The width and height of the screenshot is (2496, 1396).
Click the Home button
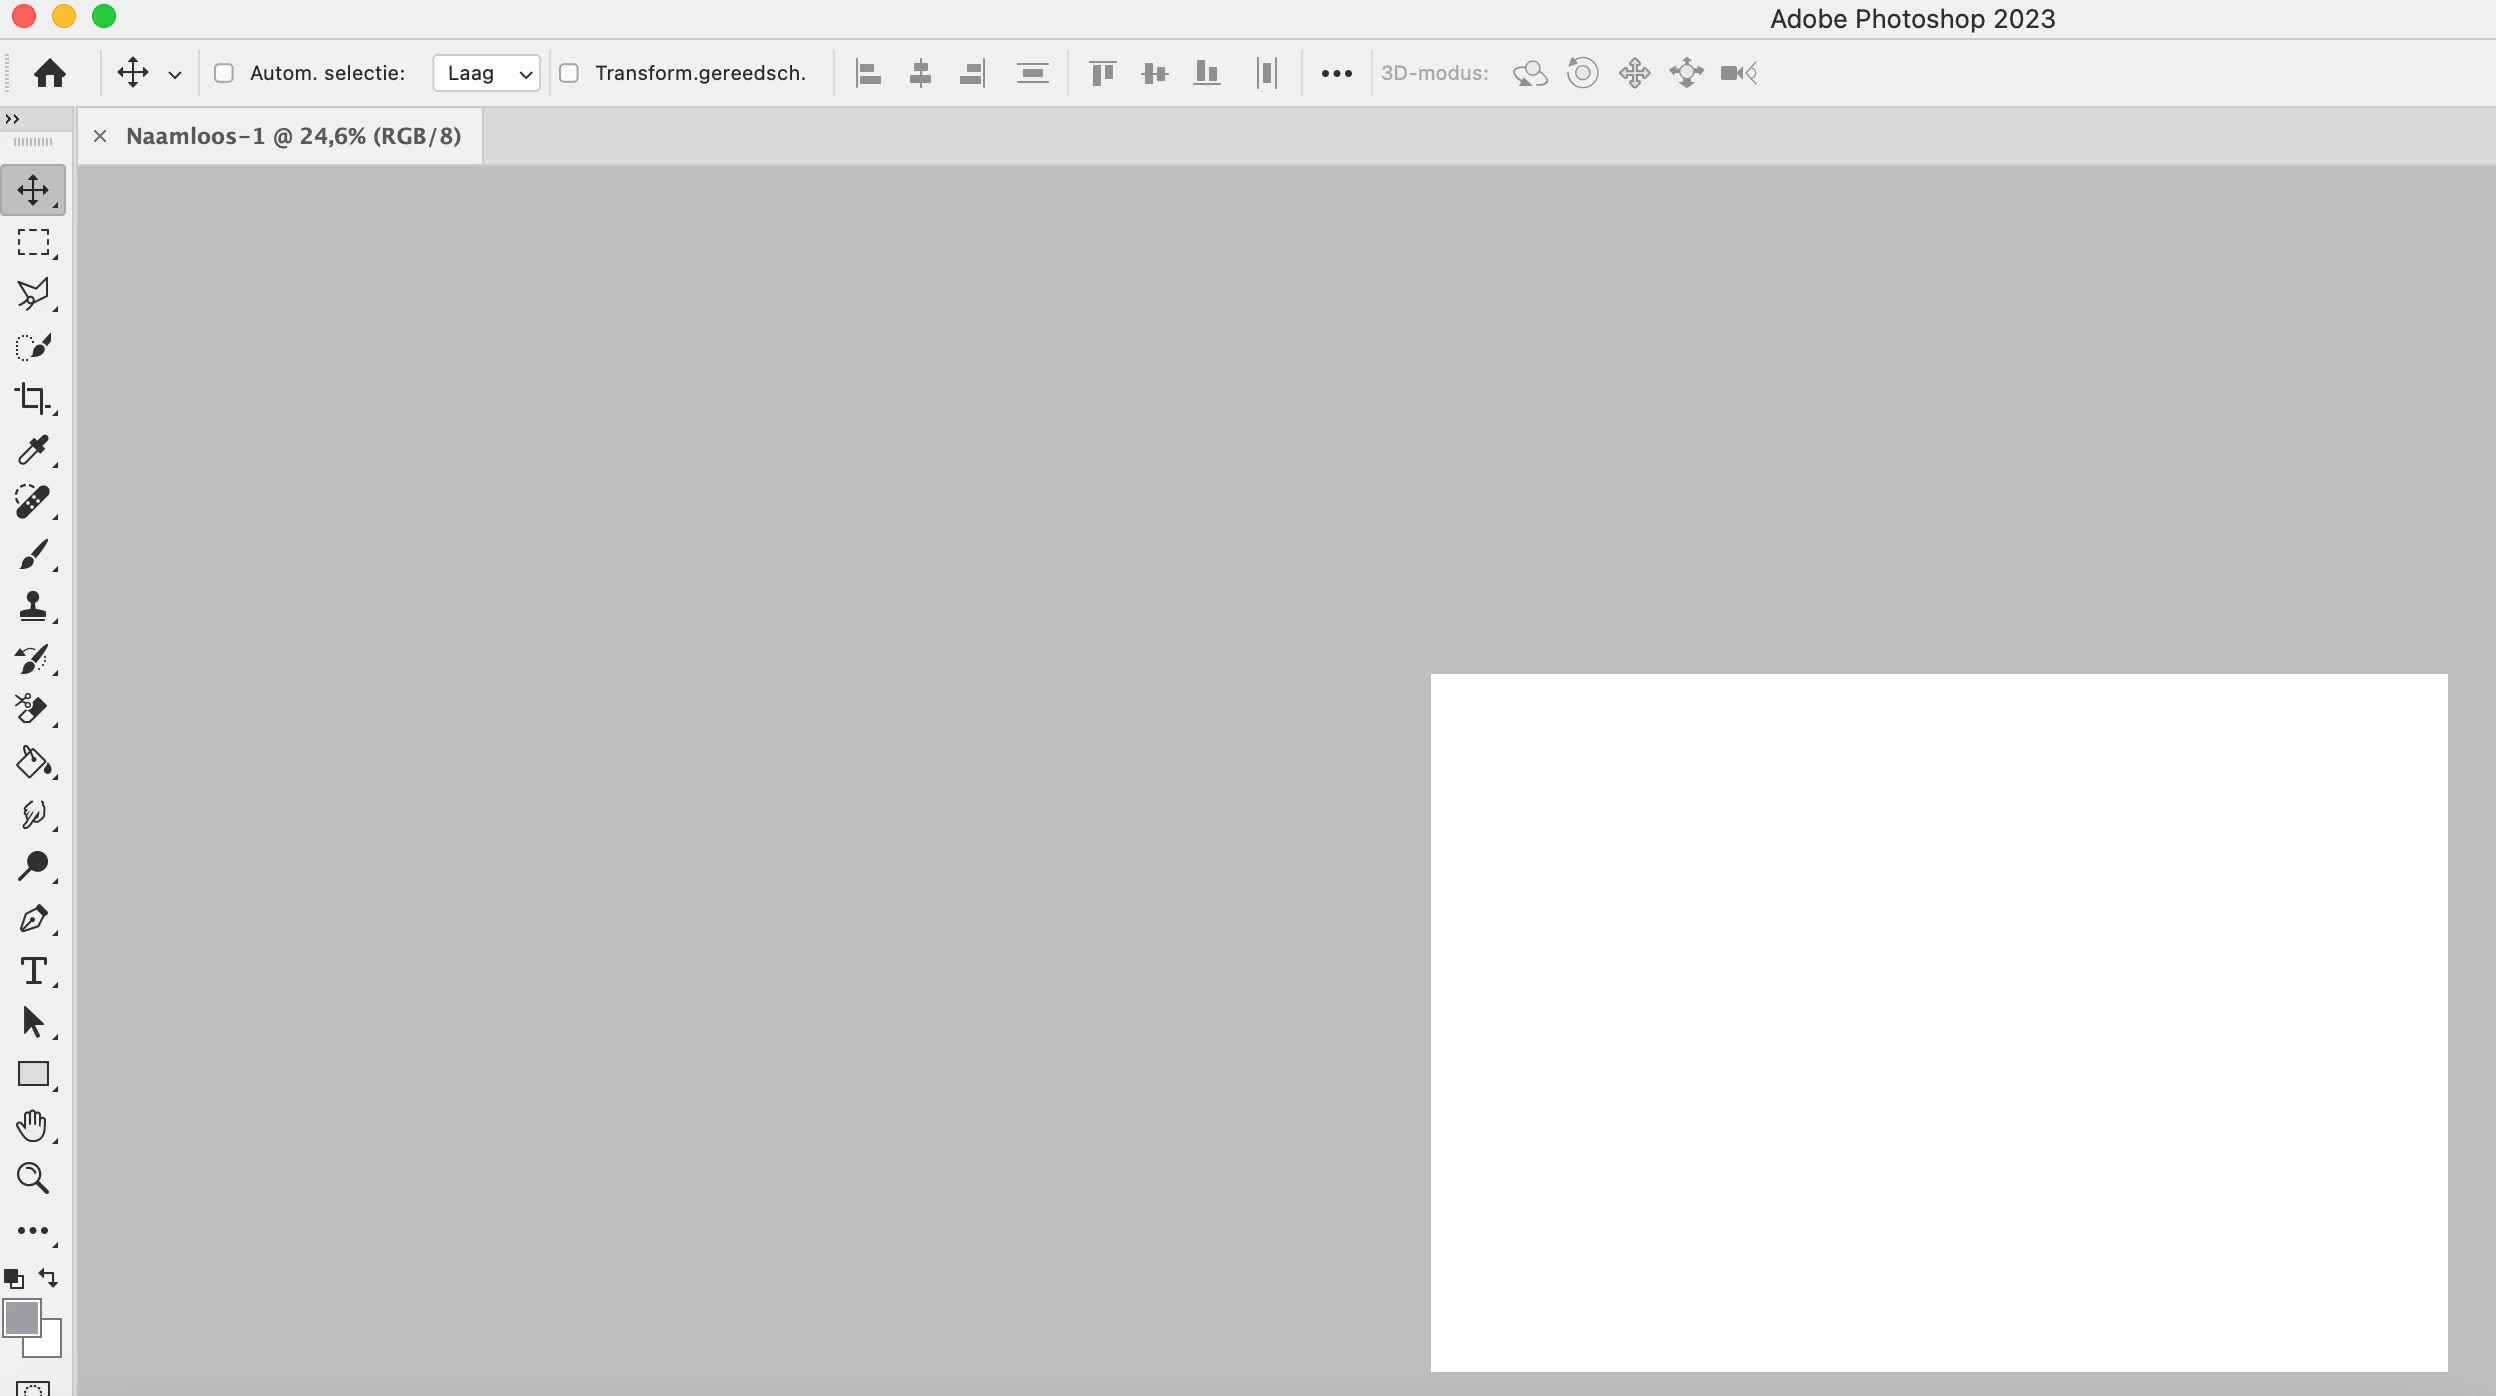pos(49,73)
